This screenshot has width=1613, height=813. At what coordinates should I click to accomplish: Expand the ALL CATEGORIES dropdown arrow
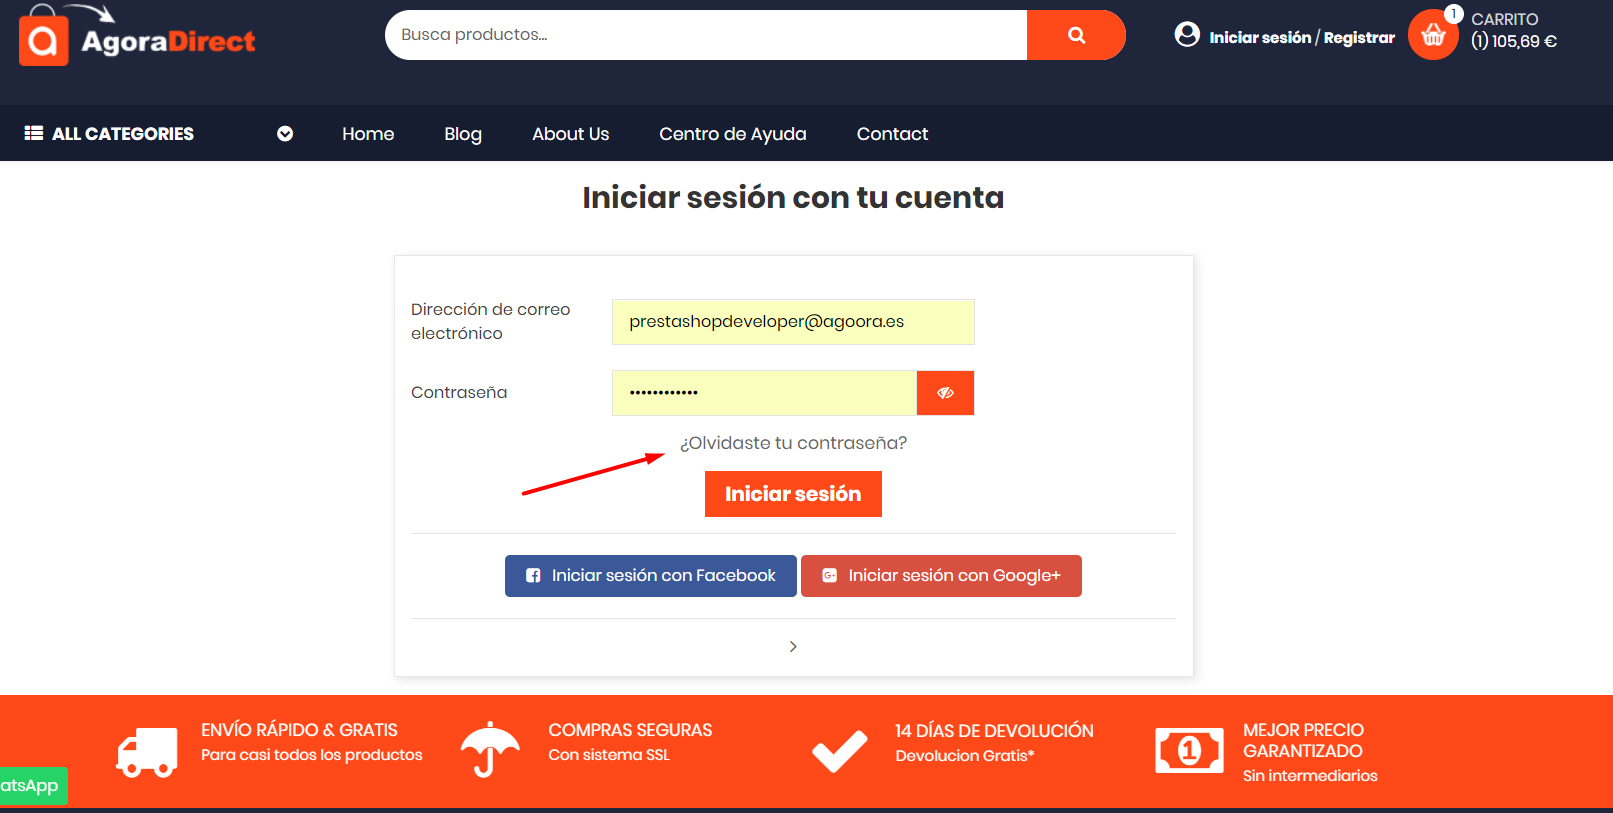285,134
